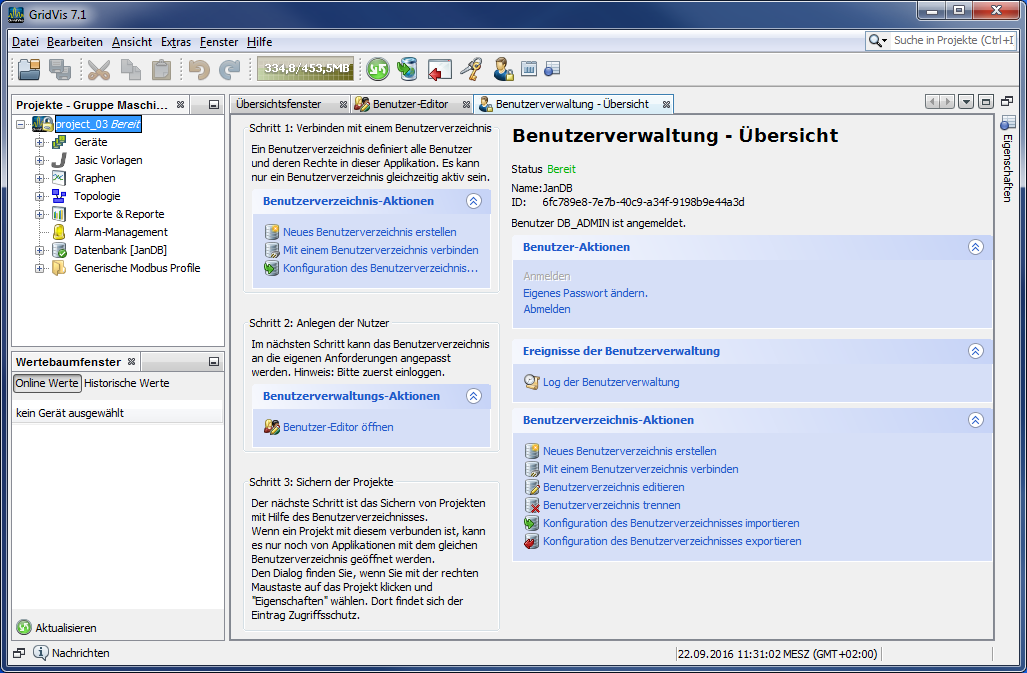Image resolution: width=1027 pixels, height=673 pixels.
Task: Click the database bin toolbar icon
Action: click(407, 69)
